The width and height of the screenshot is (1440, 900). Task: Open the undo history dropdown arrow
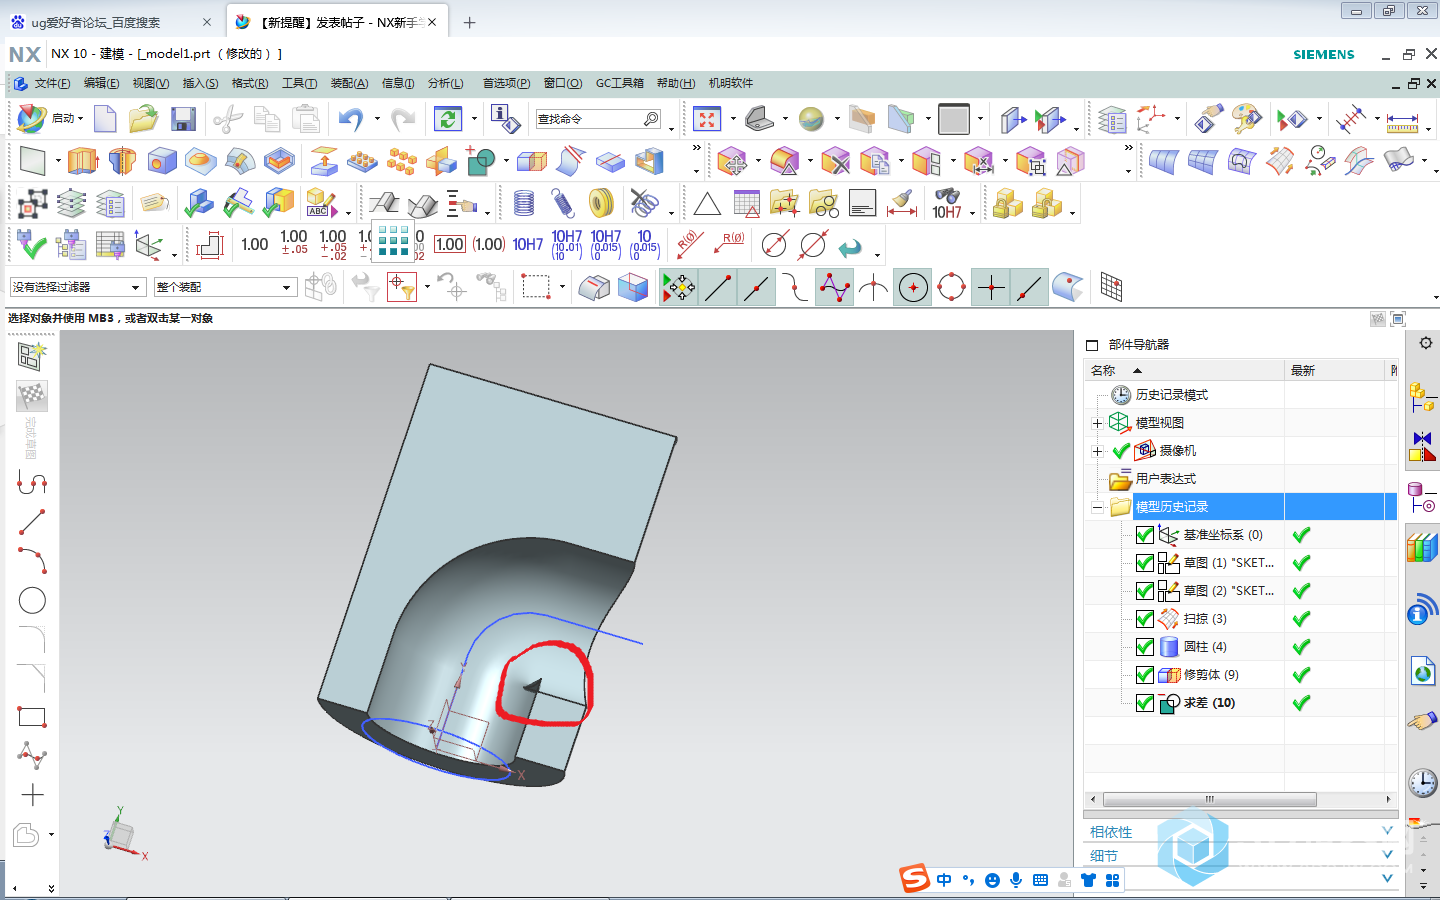377,119
